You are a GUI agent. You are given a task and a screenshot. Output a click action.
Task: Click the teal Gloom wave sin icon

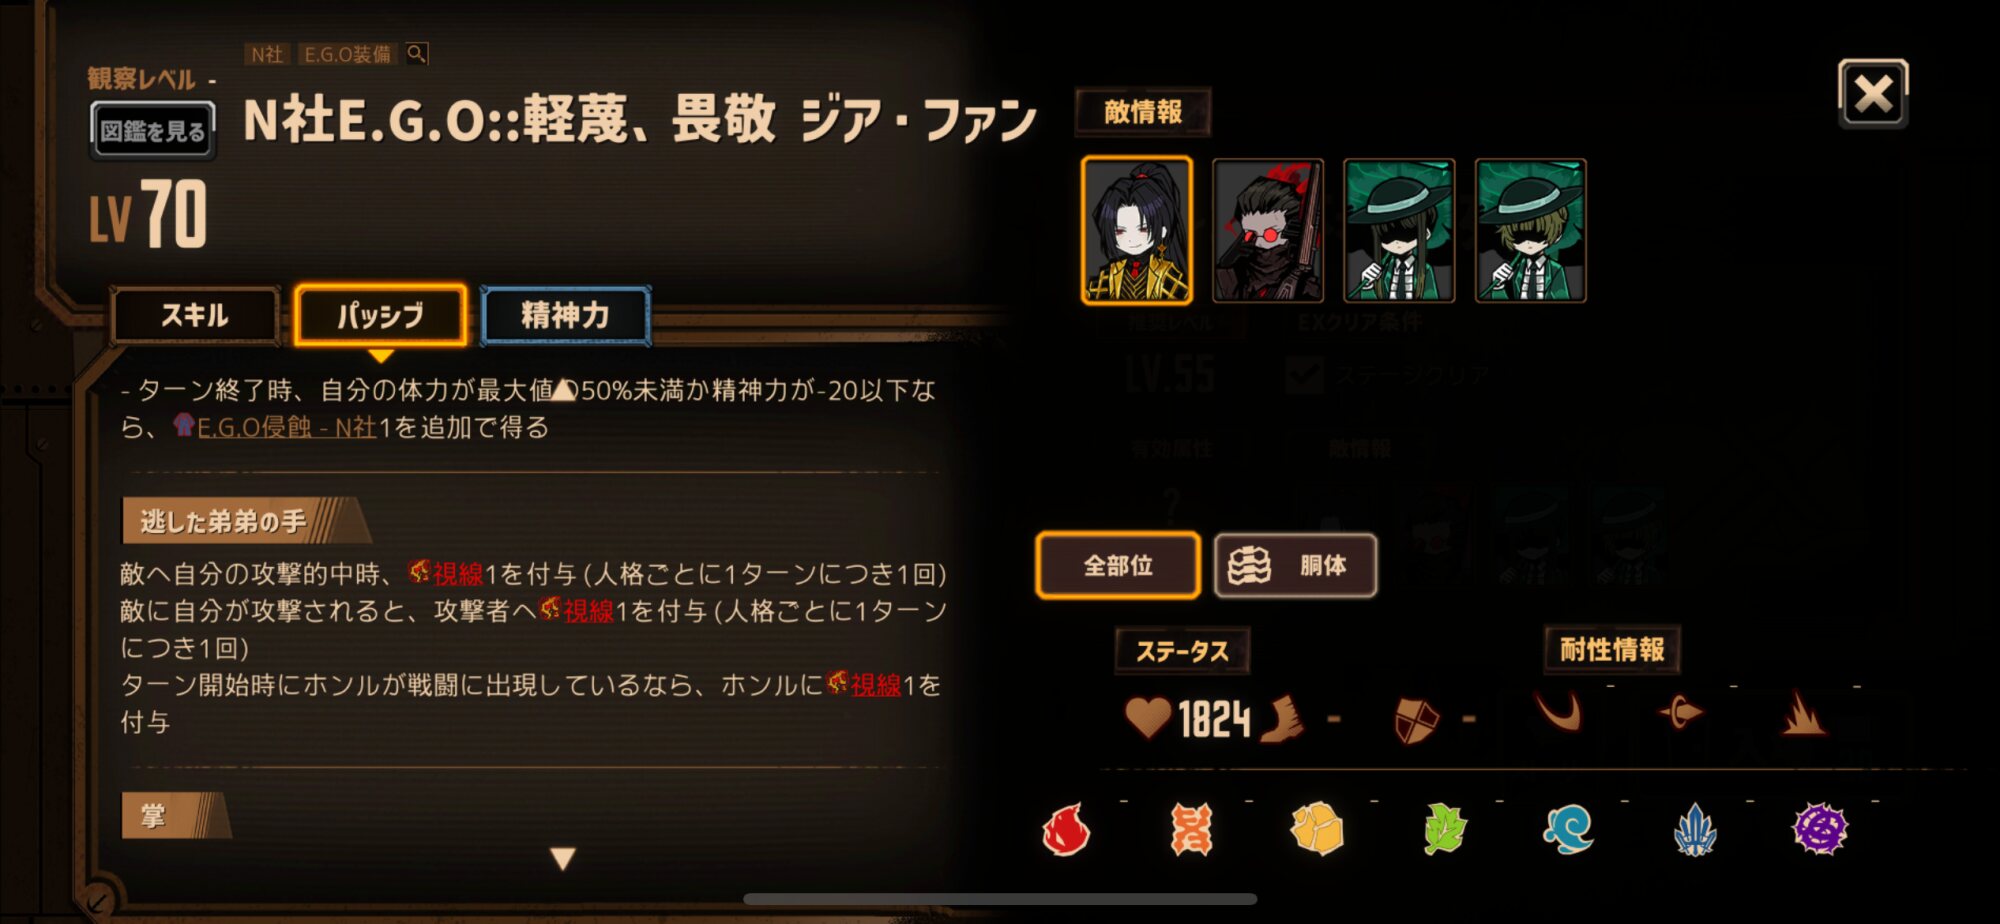coord(1568,829)
